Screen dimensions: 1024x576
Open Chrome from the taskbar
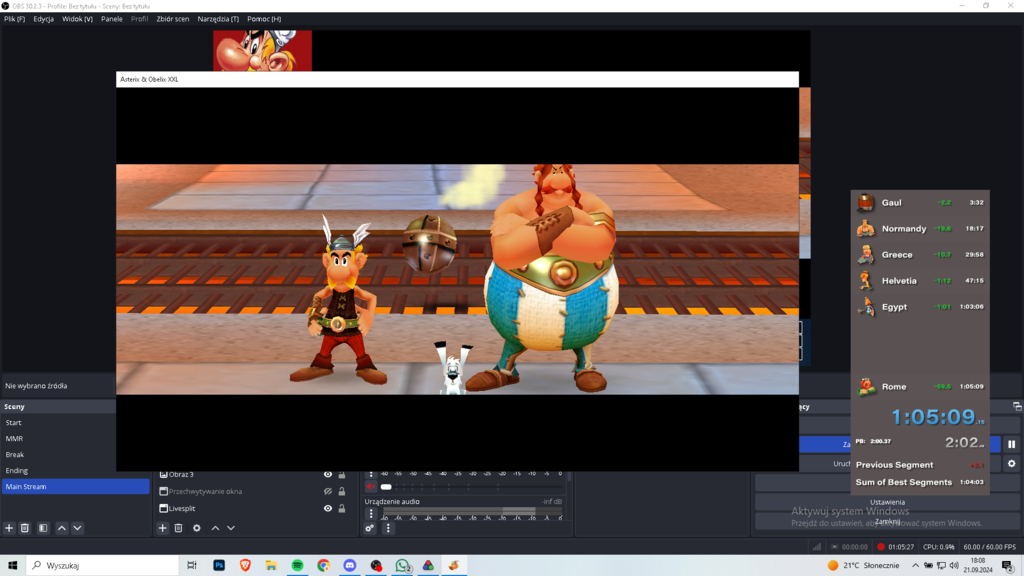pyautogui.click(x=323, y=566)
